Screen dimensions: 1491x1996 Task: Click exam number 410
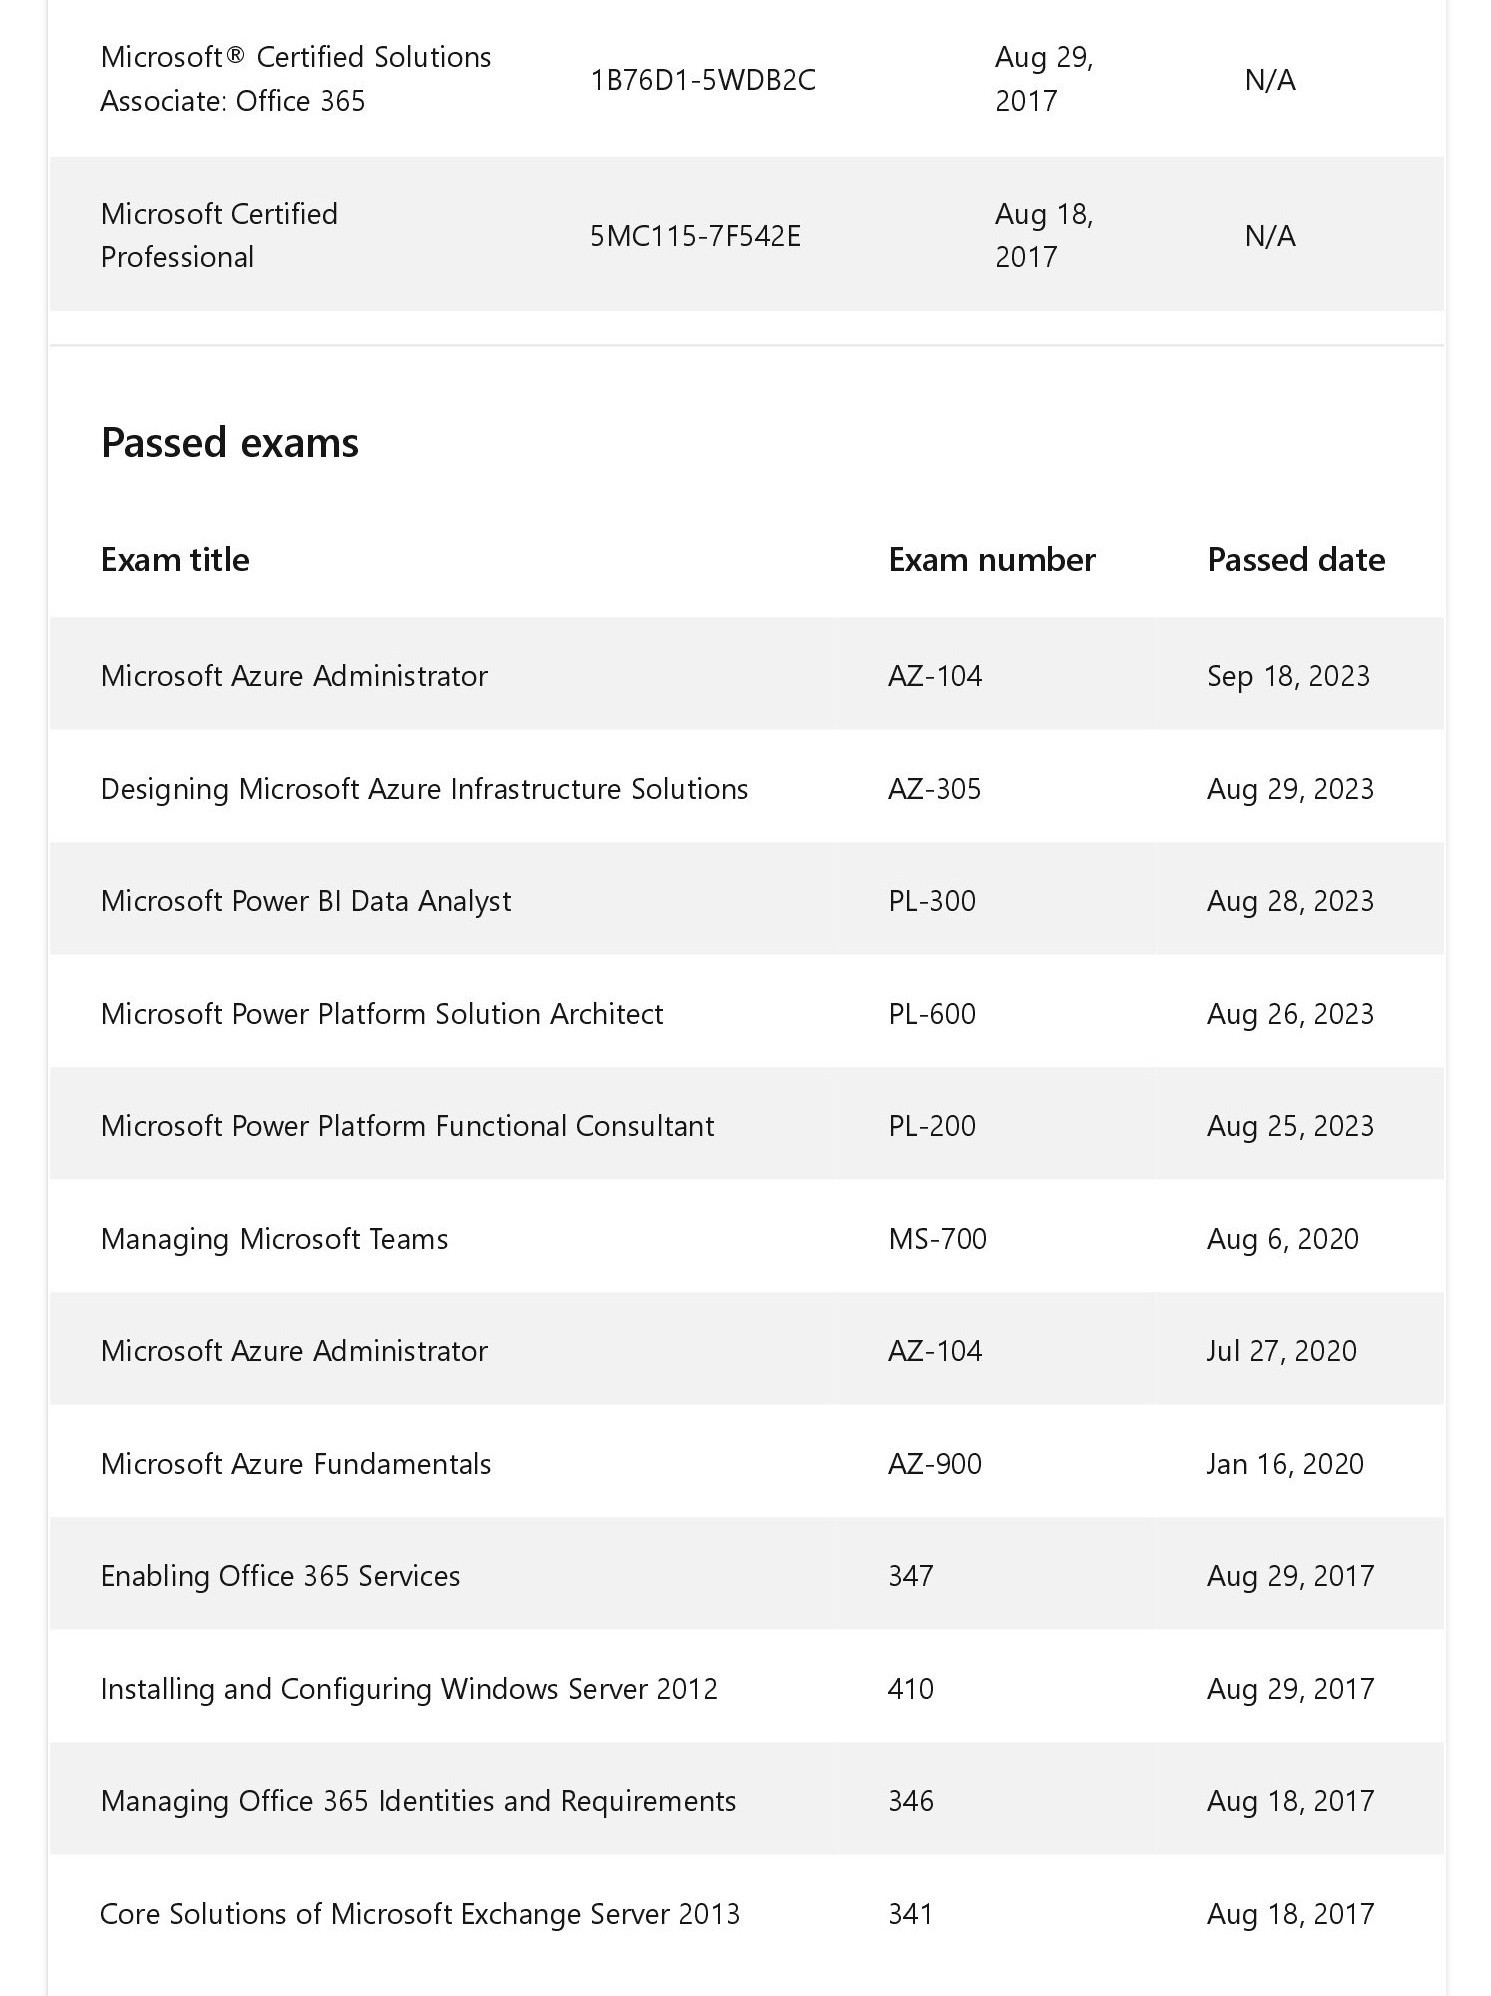coord(910,1689)
